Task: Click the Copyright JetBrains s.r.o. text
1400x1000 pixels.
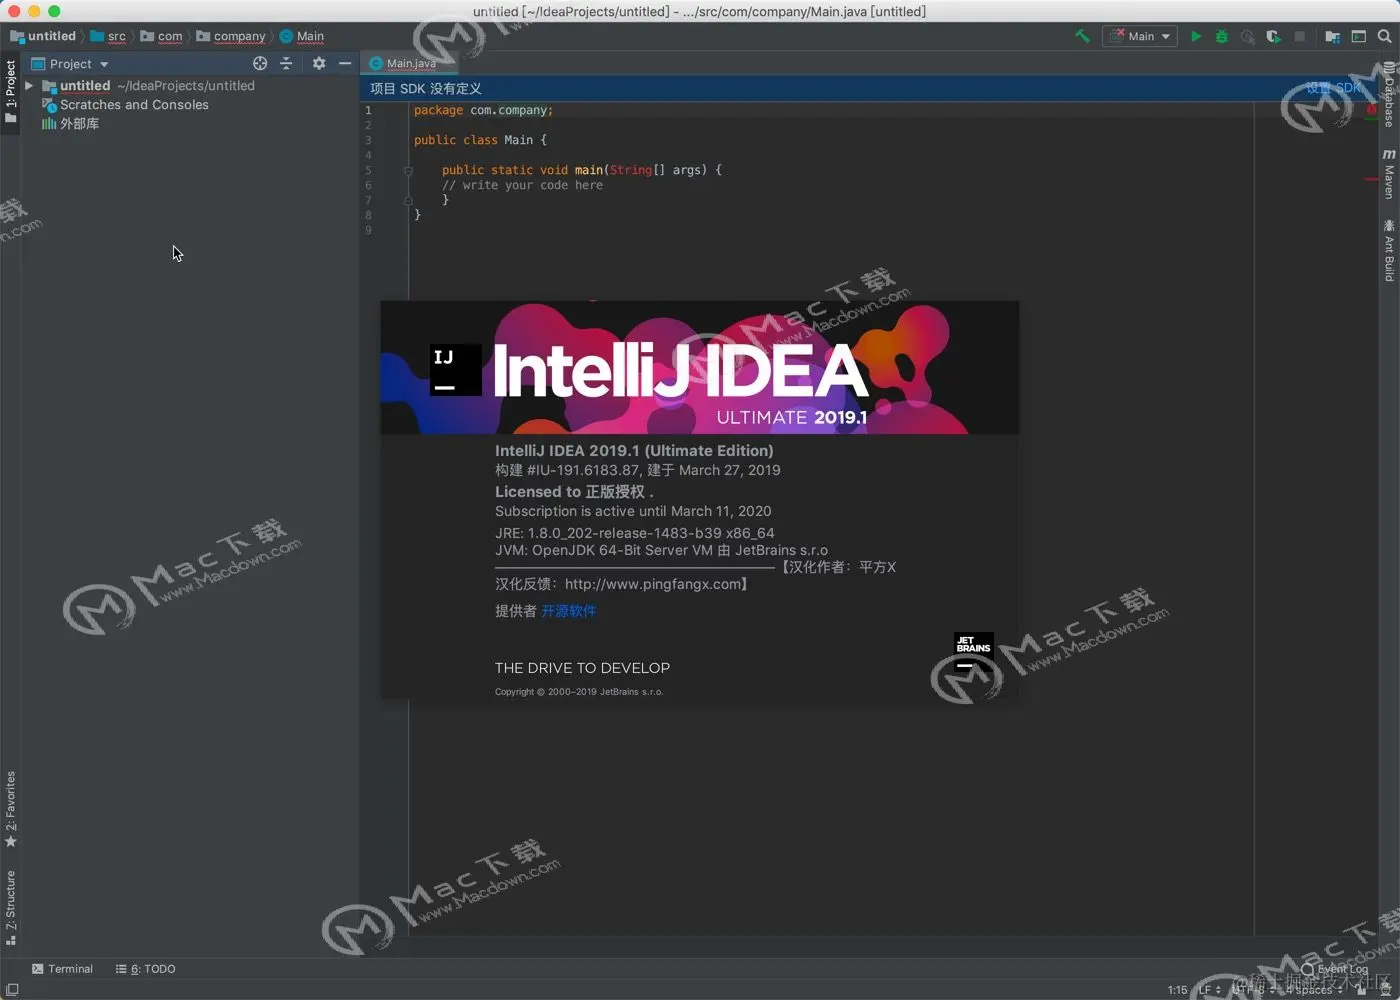Action: point(578,692)
